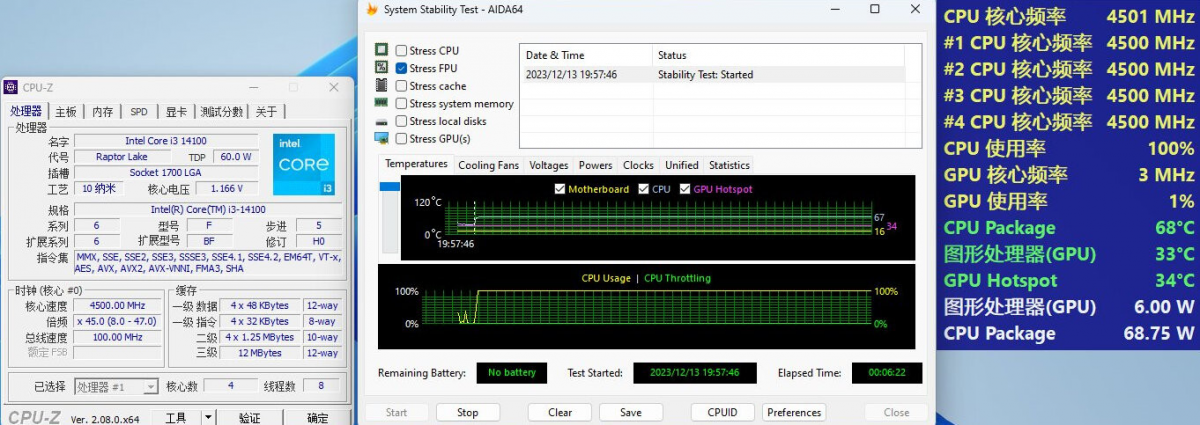The width and height of the screenshot is (1200, 425).
Task: Open the Statistics tab in AIDA64
Action: (x=729, y=165)
